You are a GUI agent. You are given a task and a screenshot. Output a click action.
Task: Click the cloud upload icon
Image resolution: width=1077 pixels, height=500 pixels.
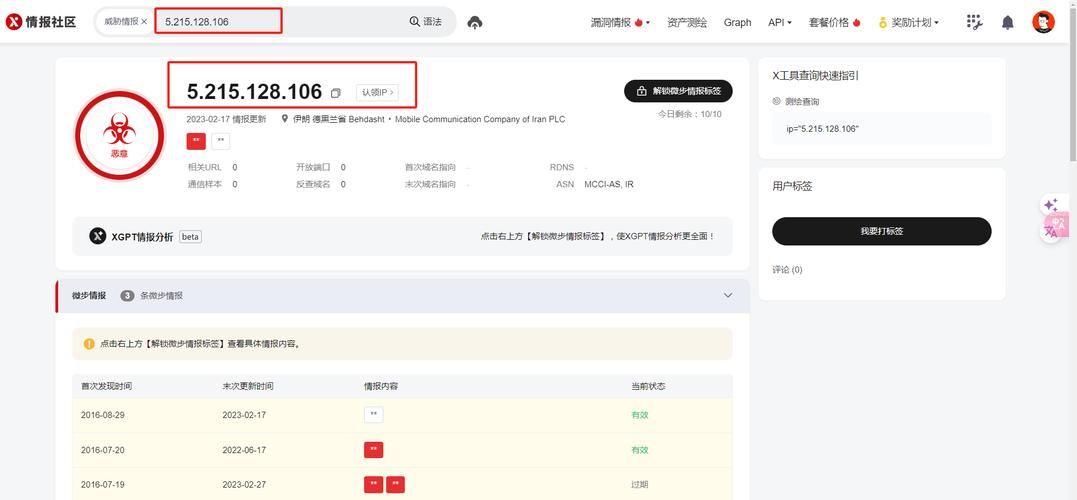tap(475, 23)
